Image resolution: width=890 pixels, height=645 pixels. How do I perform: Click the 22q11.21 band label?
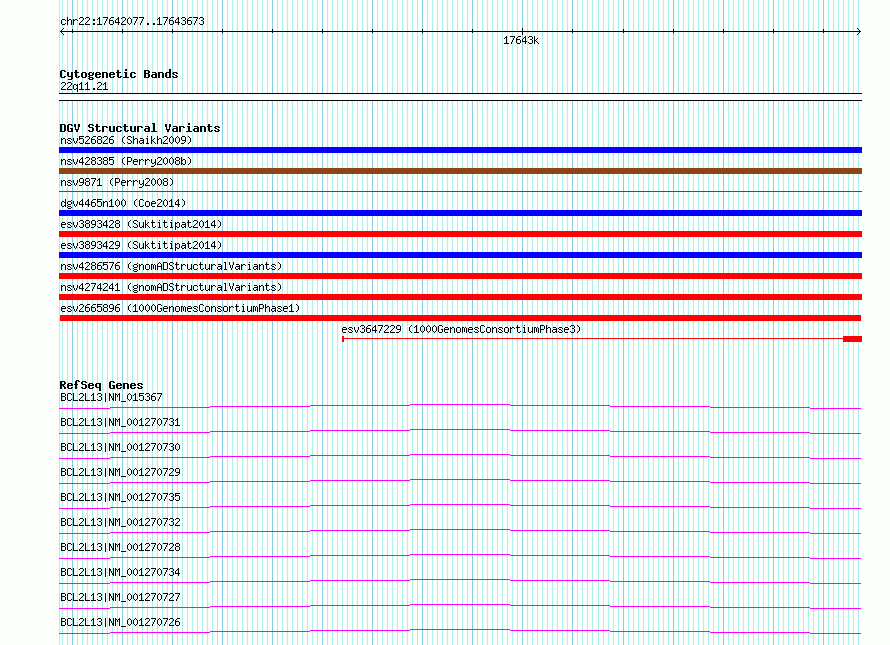[x=84, y=86]
